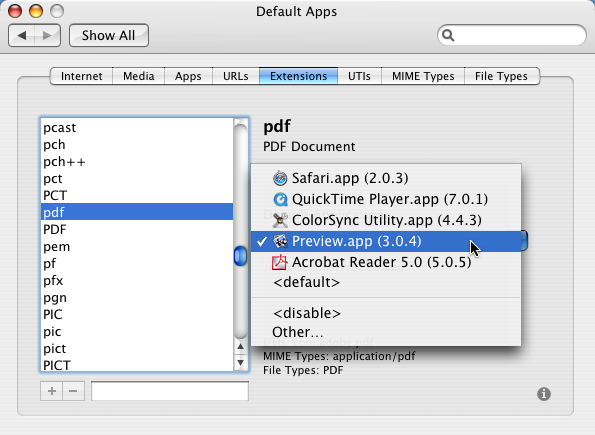
Task: Go back with the left arrow button
Action: pos(22,35)
